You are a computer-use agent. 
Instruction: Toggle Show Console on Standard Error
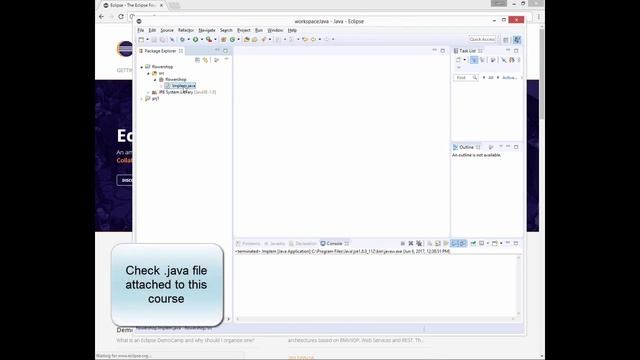pyautogui.click(x=463, y=243)
